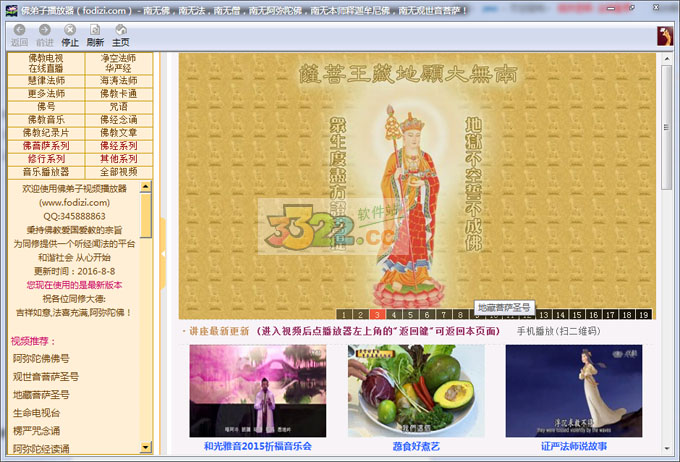
Task: Click the 返回 back arrow icon
Action: click(19, 30)
